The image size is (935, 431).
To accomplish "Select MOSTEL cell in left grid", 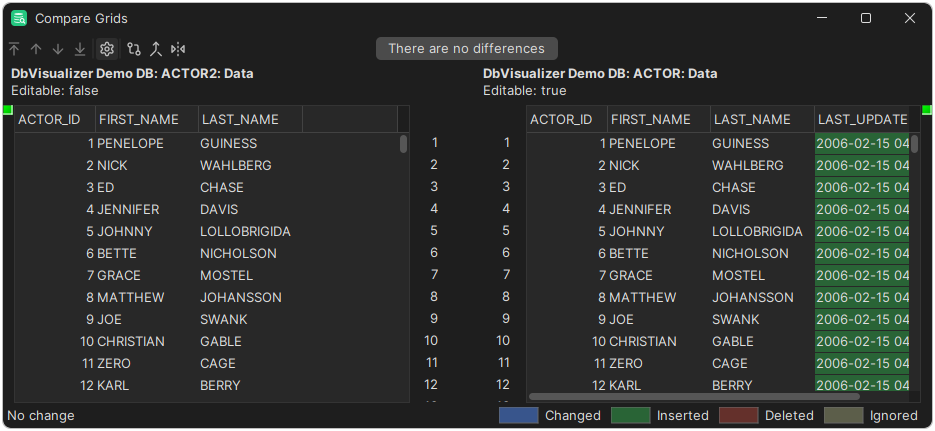I will click(250, 276).
